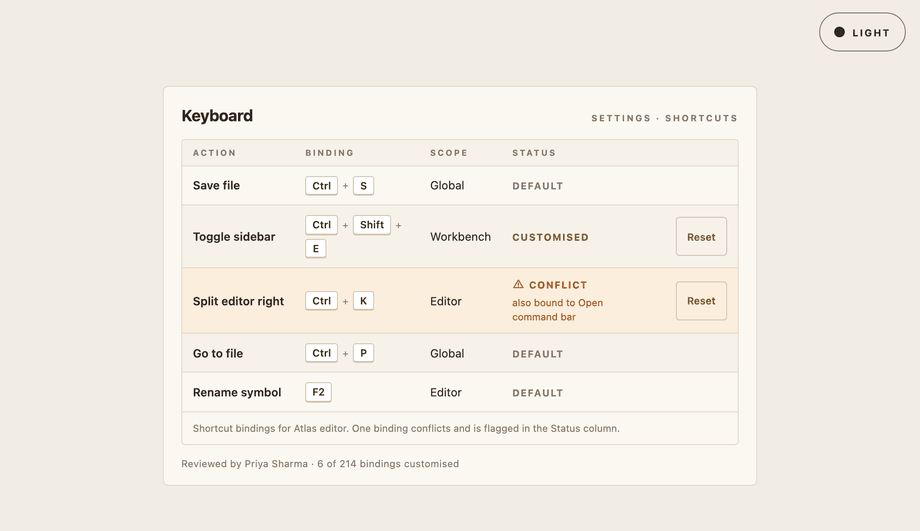The image size is (920, 531).
Task: Select the Rename symbol action
Action: (x=237, y=393)
